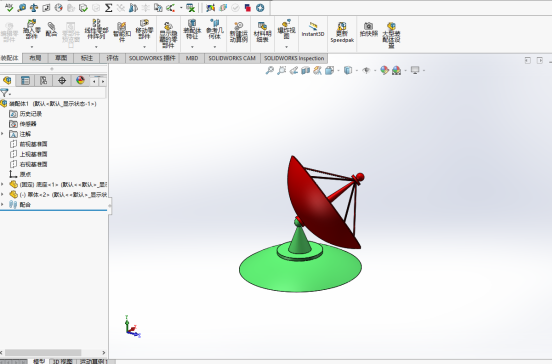This screenshot has width=552, height=364.
Task: Open dropdown under Linear Component Pattern
Action: [x=96, y=47]
